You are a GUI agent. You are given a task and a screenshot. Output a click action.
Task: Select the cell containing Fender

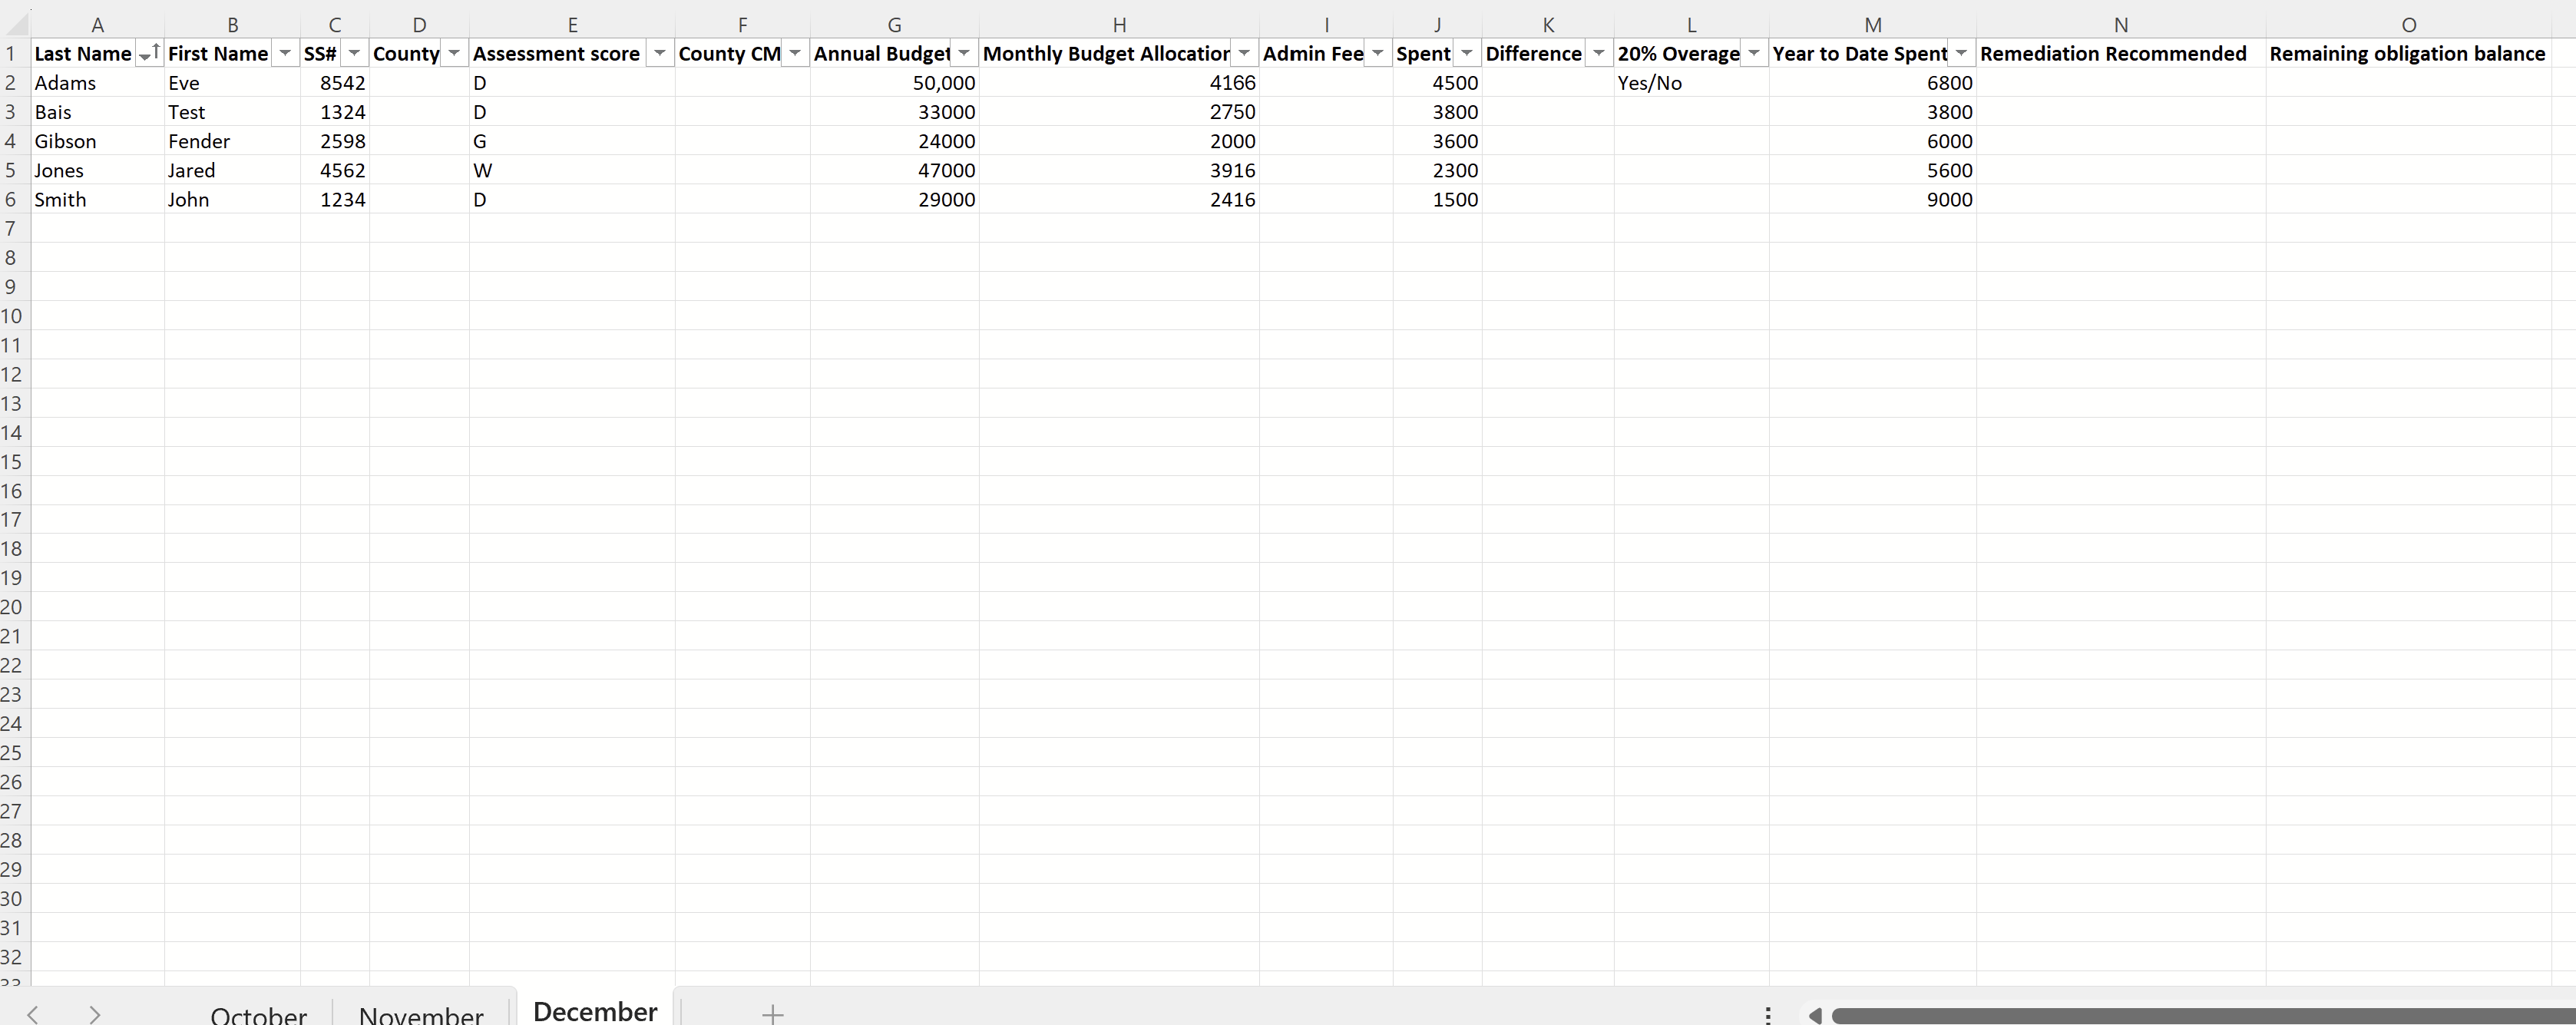232,141
